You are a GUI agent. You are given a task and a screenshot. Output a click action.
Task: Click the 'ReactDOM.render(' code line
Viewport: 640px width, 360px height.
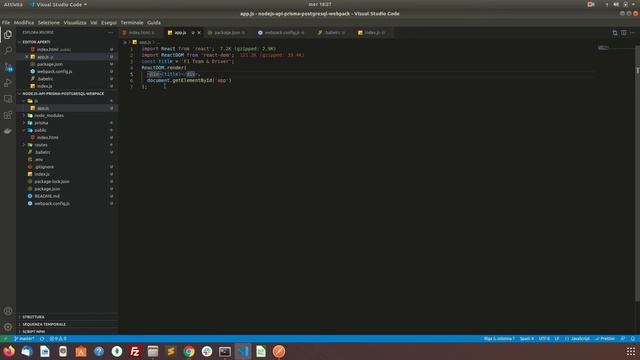click(x=164, y=68)
